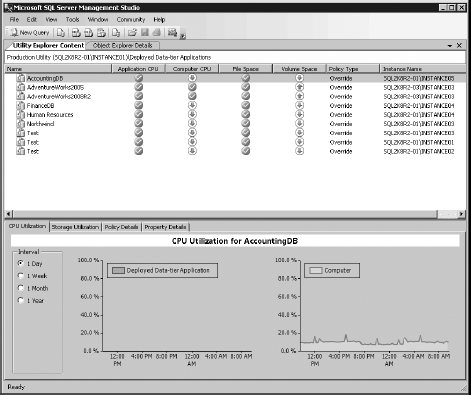The height and width of the screenshot is (395, 471).
Task: Switch to Utility Explorer Content tab
Action: 48,45
